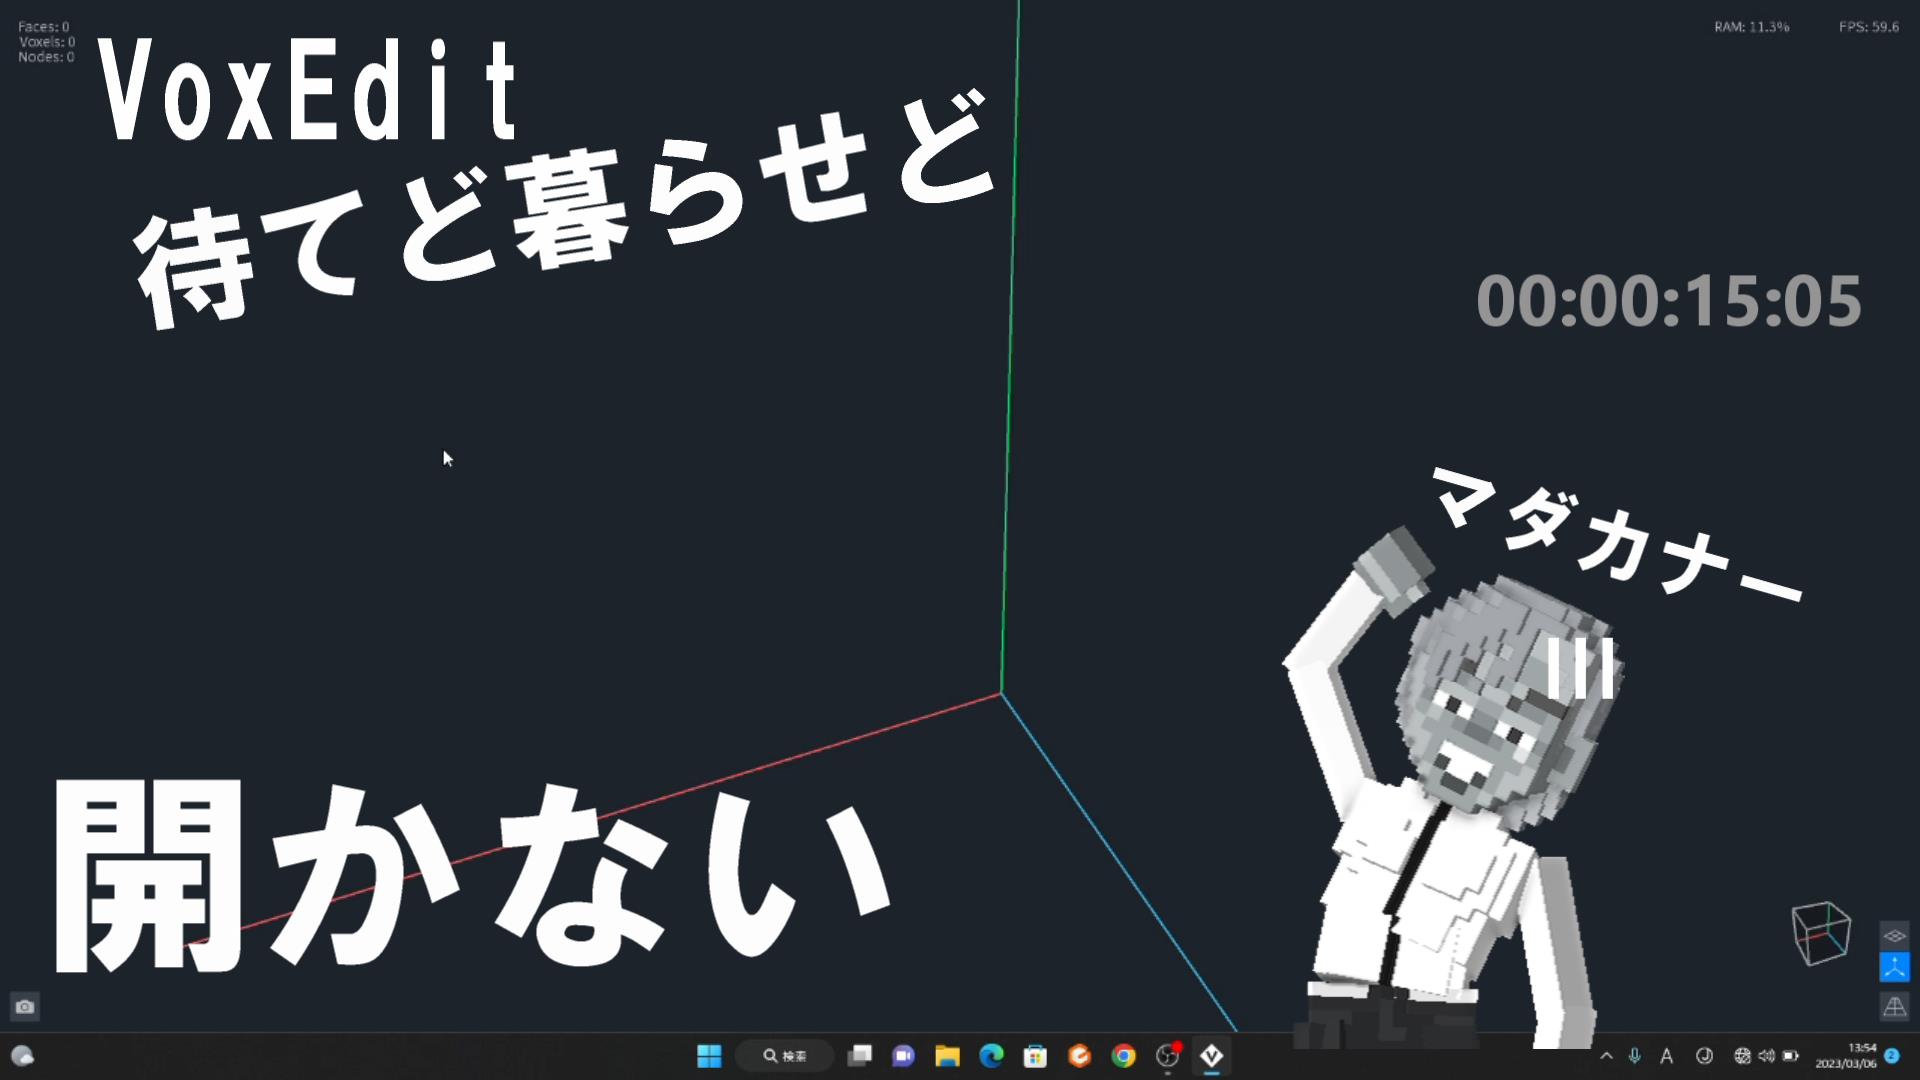Click the taskbar search box
This screenshot has height=1080, width=1920.
785,1056
